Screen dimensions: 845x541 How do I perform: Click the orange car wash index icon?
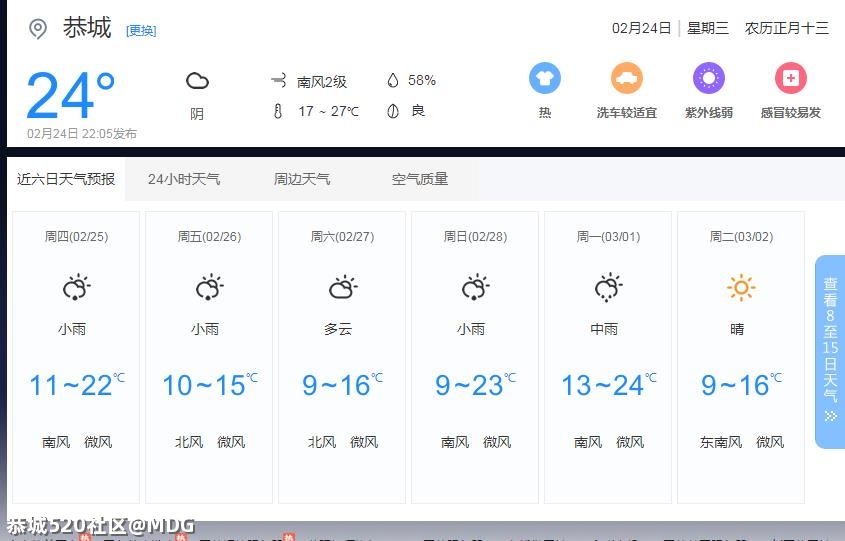tap(627, 78)
